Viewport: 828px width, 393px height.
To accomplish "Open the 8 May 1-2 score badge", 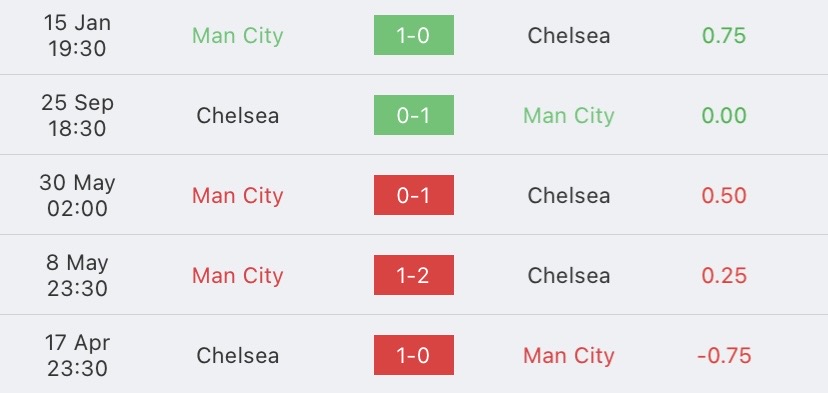I will 413,275.
